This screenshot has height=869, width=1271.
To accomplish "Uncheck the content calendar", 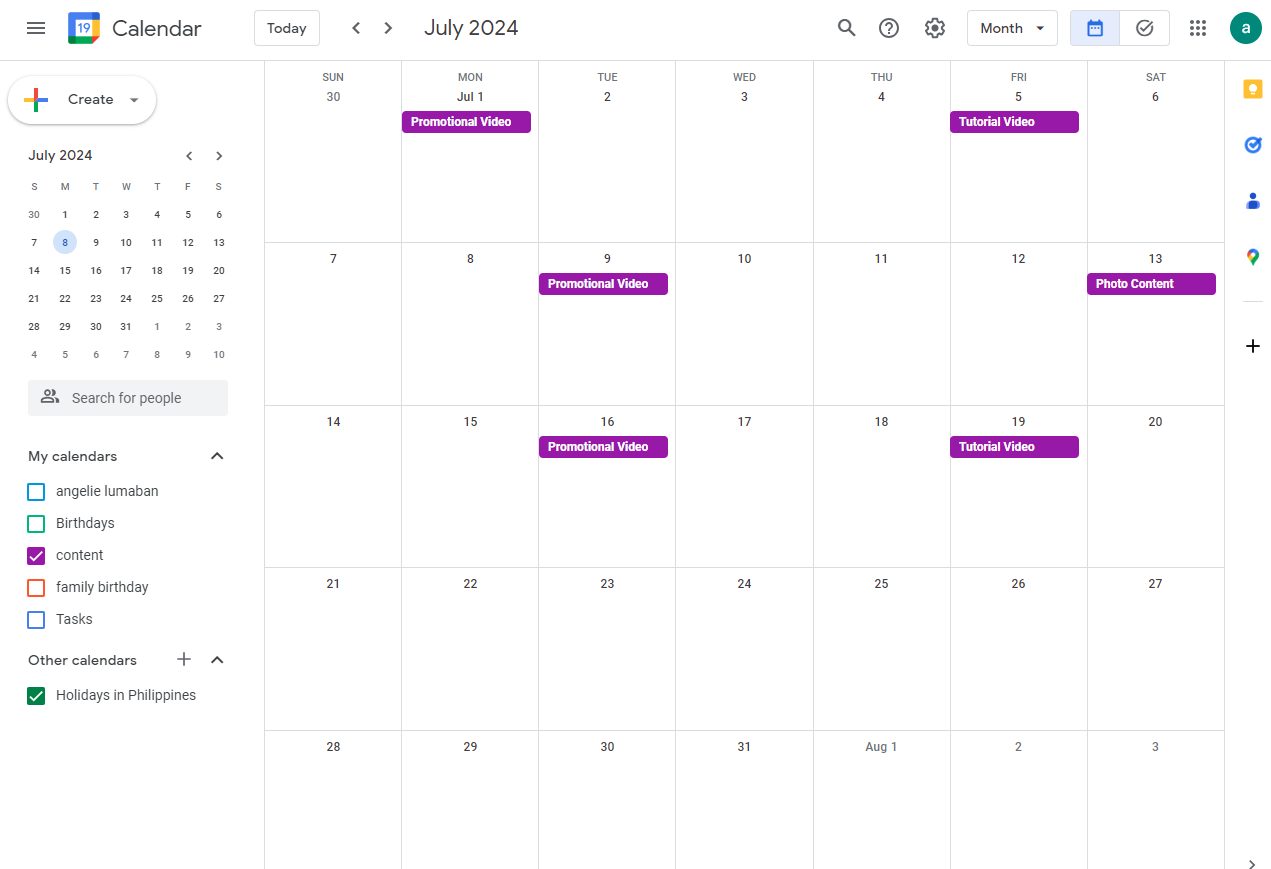I will tap(36, 555).
